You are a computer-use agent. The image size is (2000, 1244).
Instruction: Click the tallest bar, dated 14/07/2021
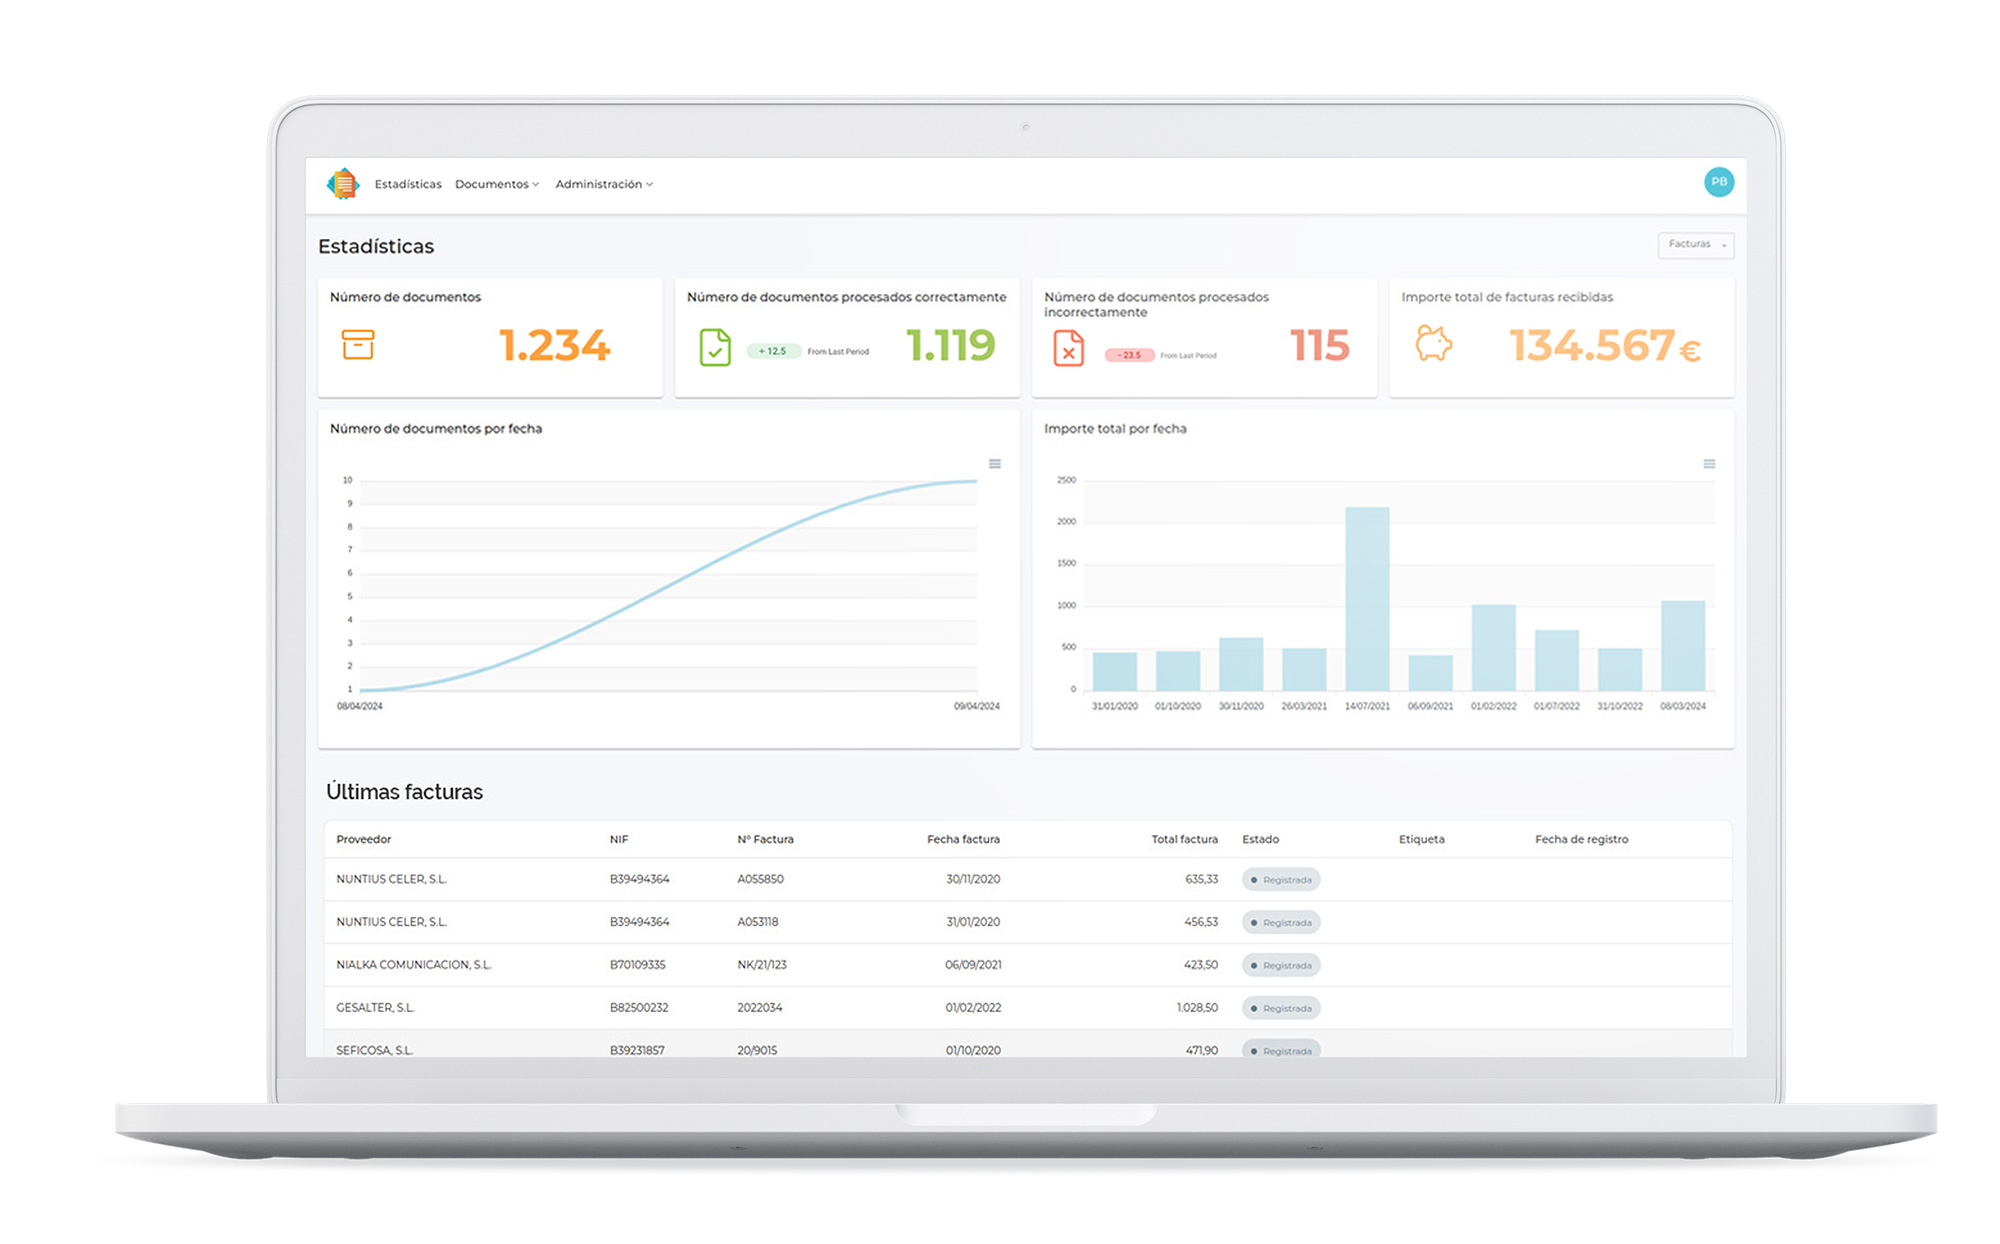click(x=1367, y=598)
